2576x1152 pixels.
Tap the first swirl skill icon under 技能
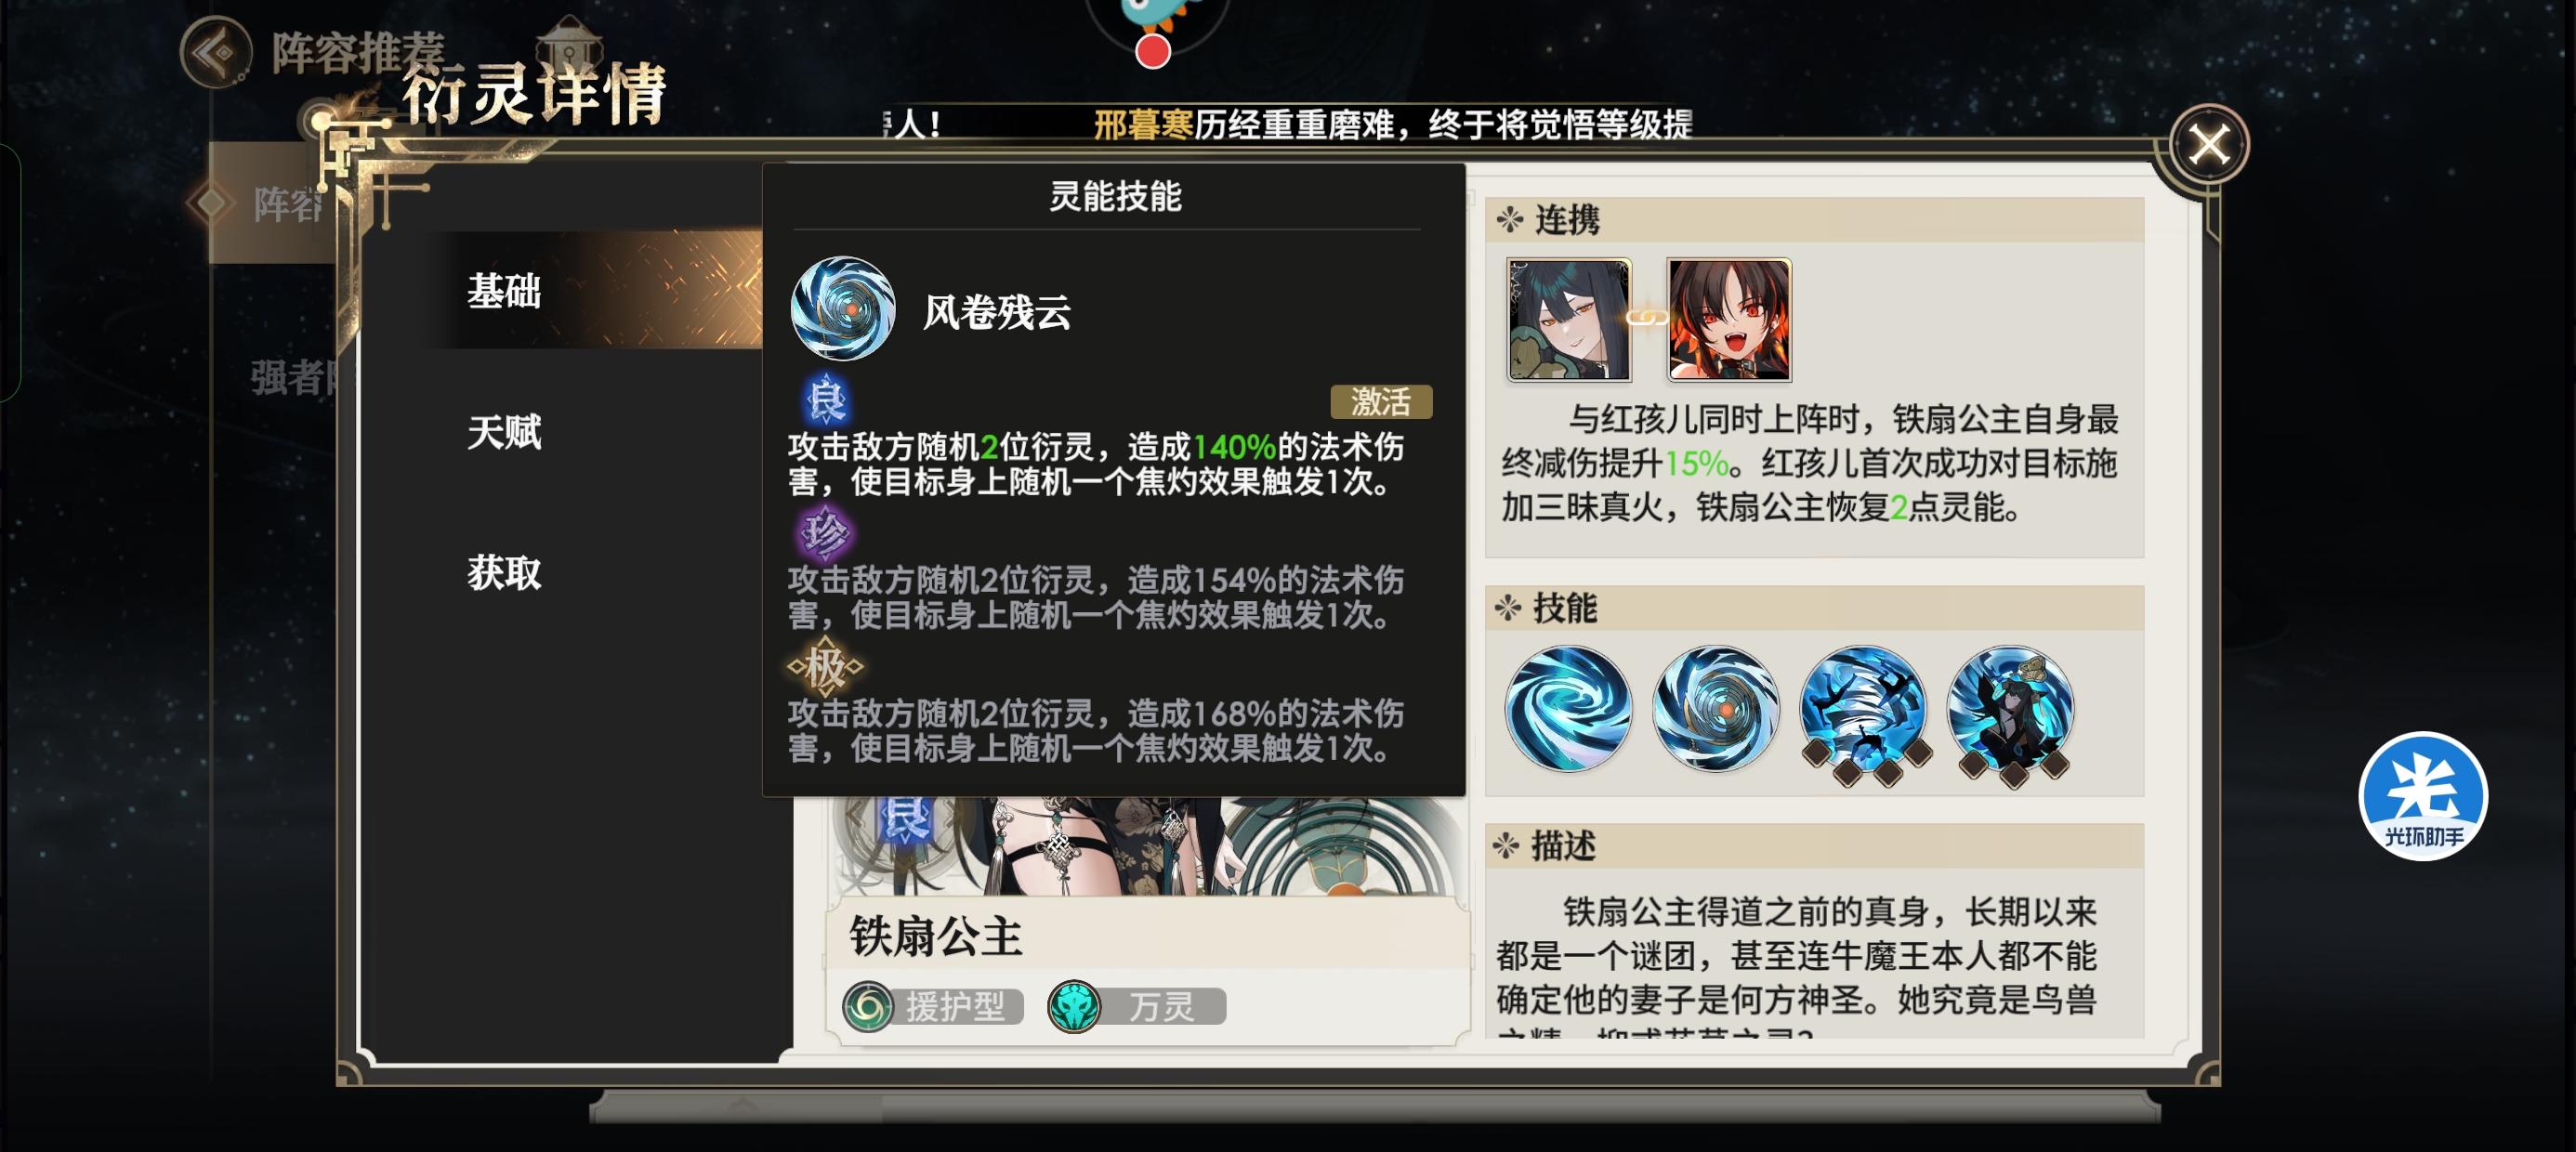[1567, 708]
